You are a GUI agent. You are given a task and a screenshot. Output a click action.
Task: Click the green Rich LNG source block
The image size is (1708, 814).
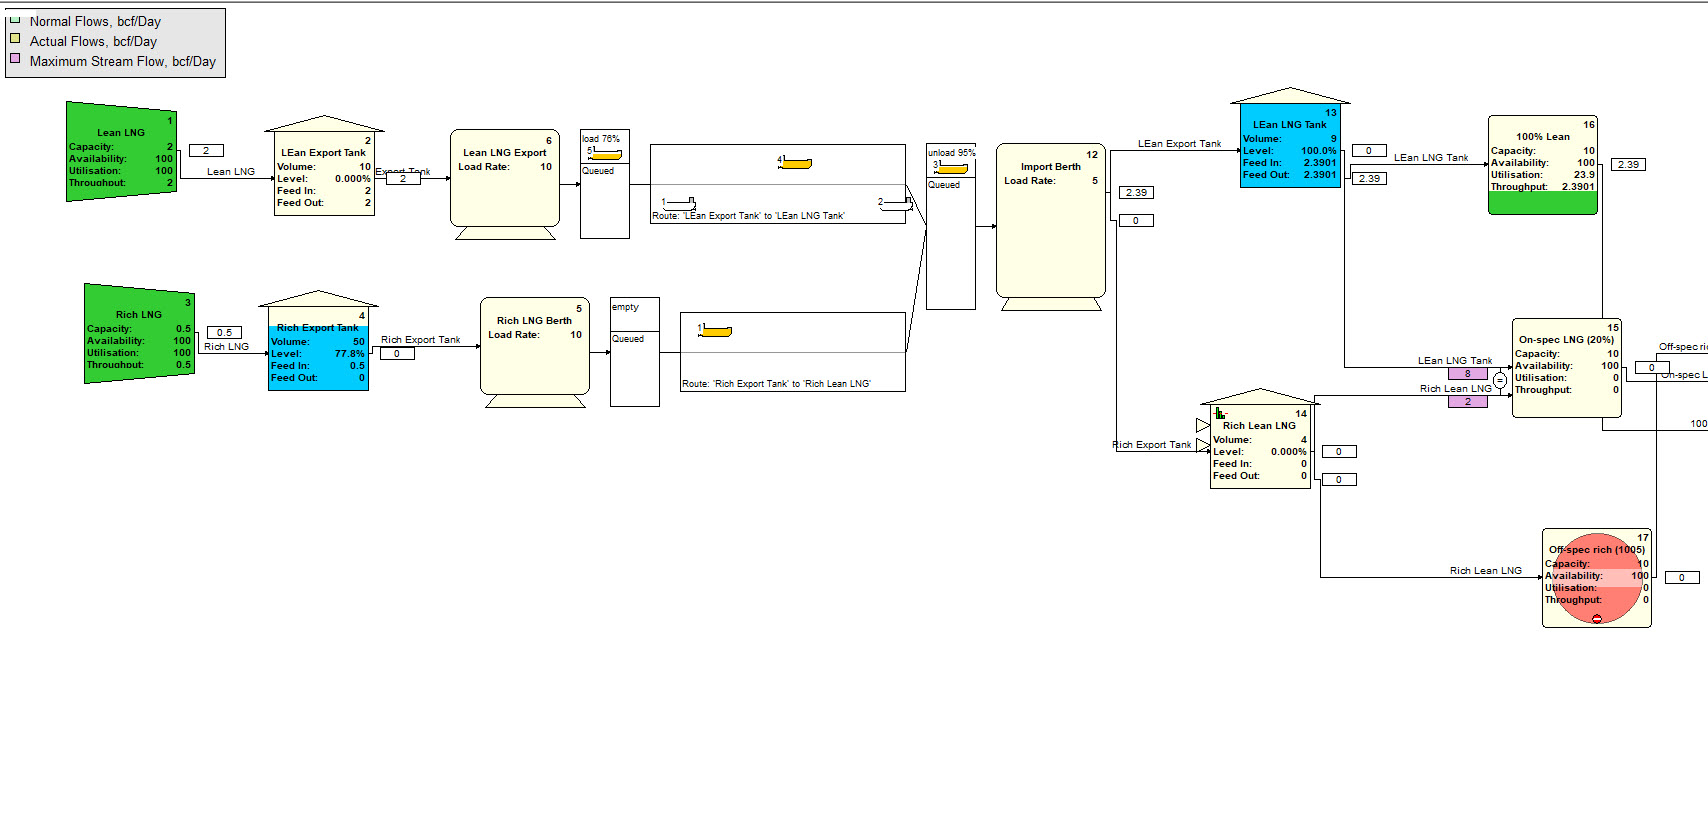coord(139,334)
